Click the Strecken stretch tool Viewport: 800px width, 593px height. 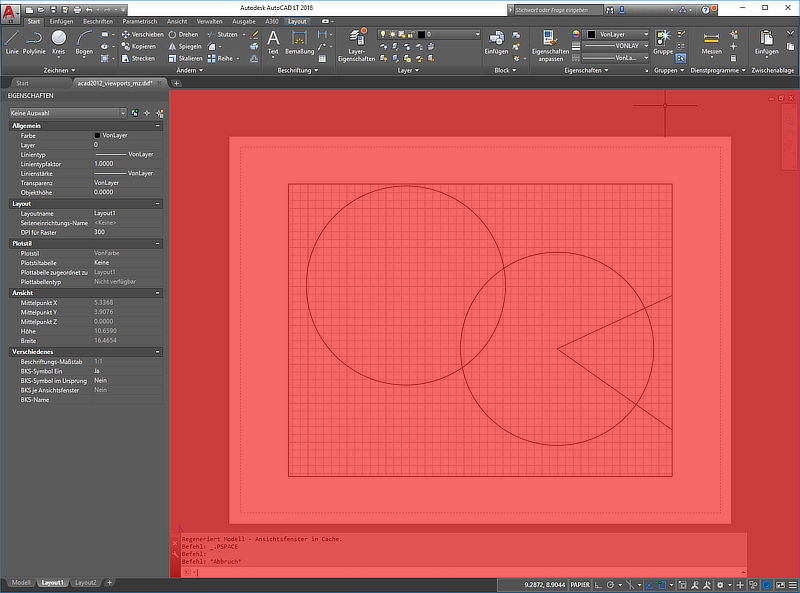pos(138,59)
